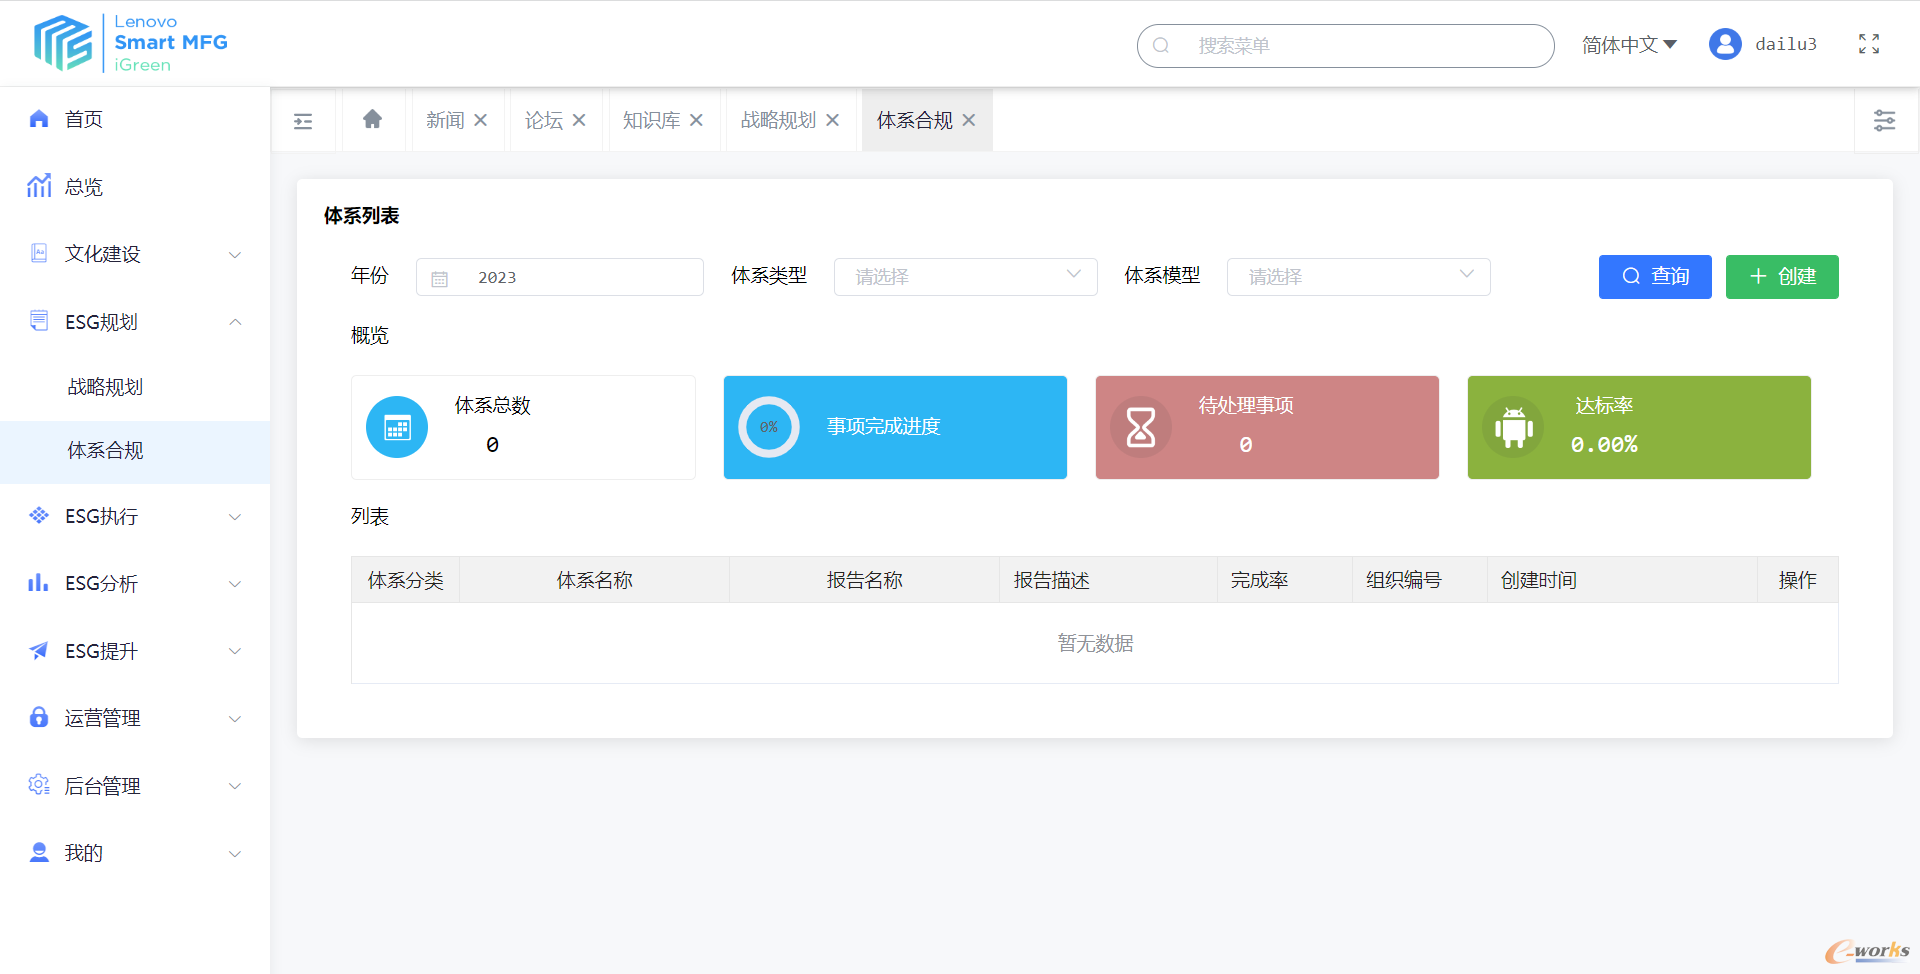
Task: Click the ESG提升 paper plane icon
Action: pyautogui.click(x=39, y=650)
